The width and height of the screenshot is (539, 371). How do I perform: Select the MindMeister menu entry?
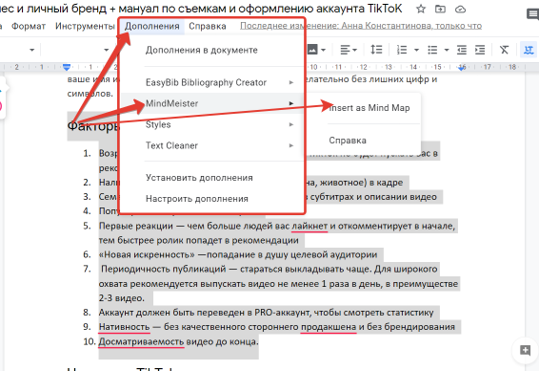point(212,103)
